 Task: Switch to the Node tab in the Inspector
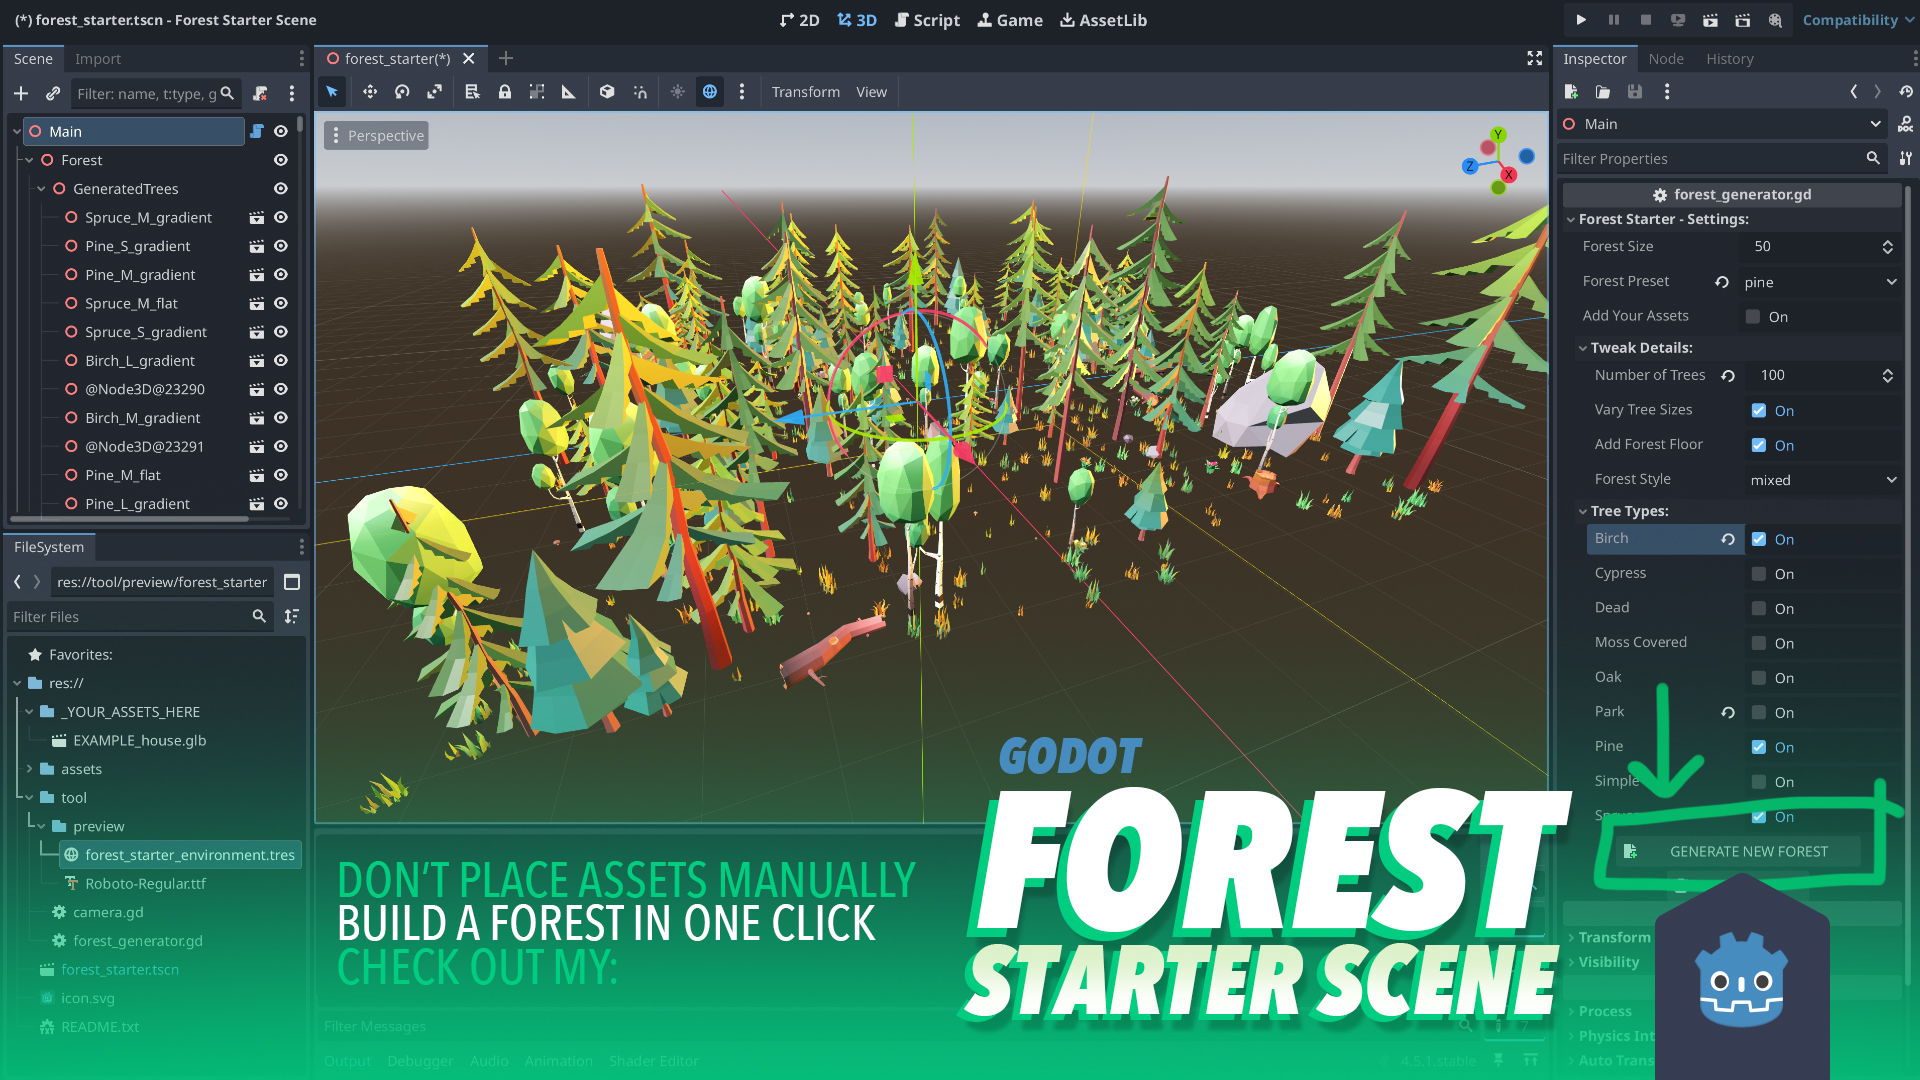1666,58
